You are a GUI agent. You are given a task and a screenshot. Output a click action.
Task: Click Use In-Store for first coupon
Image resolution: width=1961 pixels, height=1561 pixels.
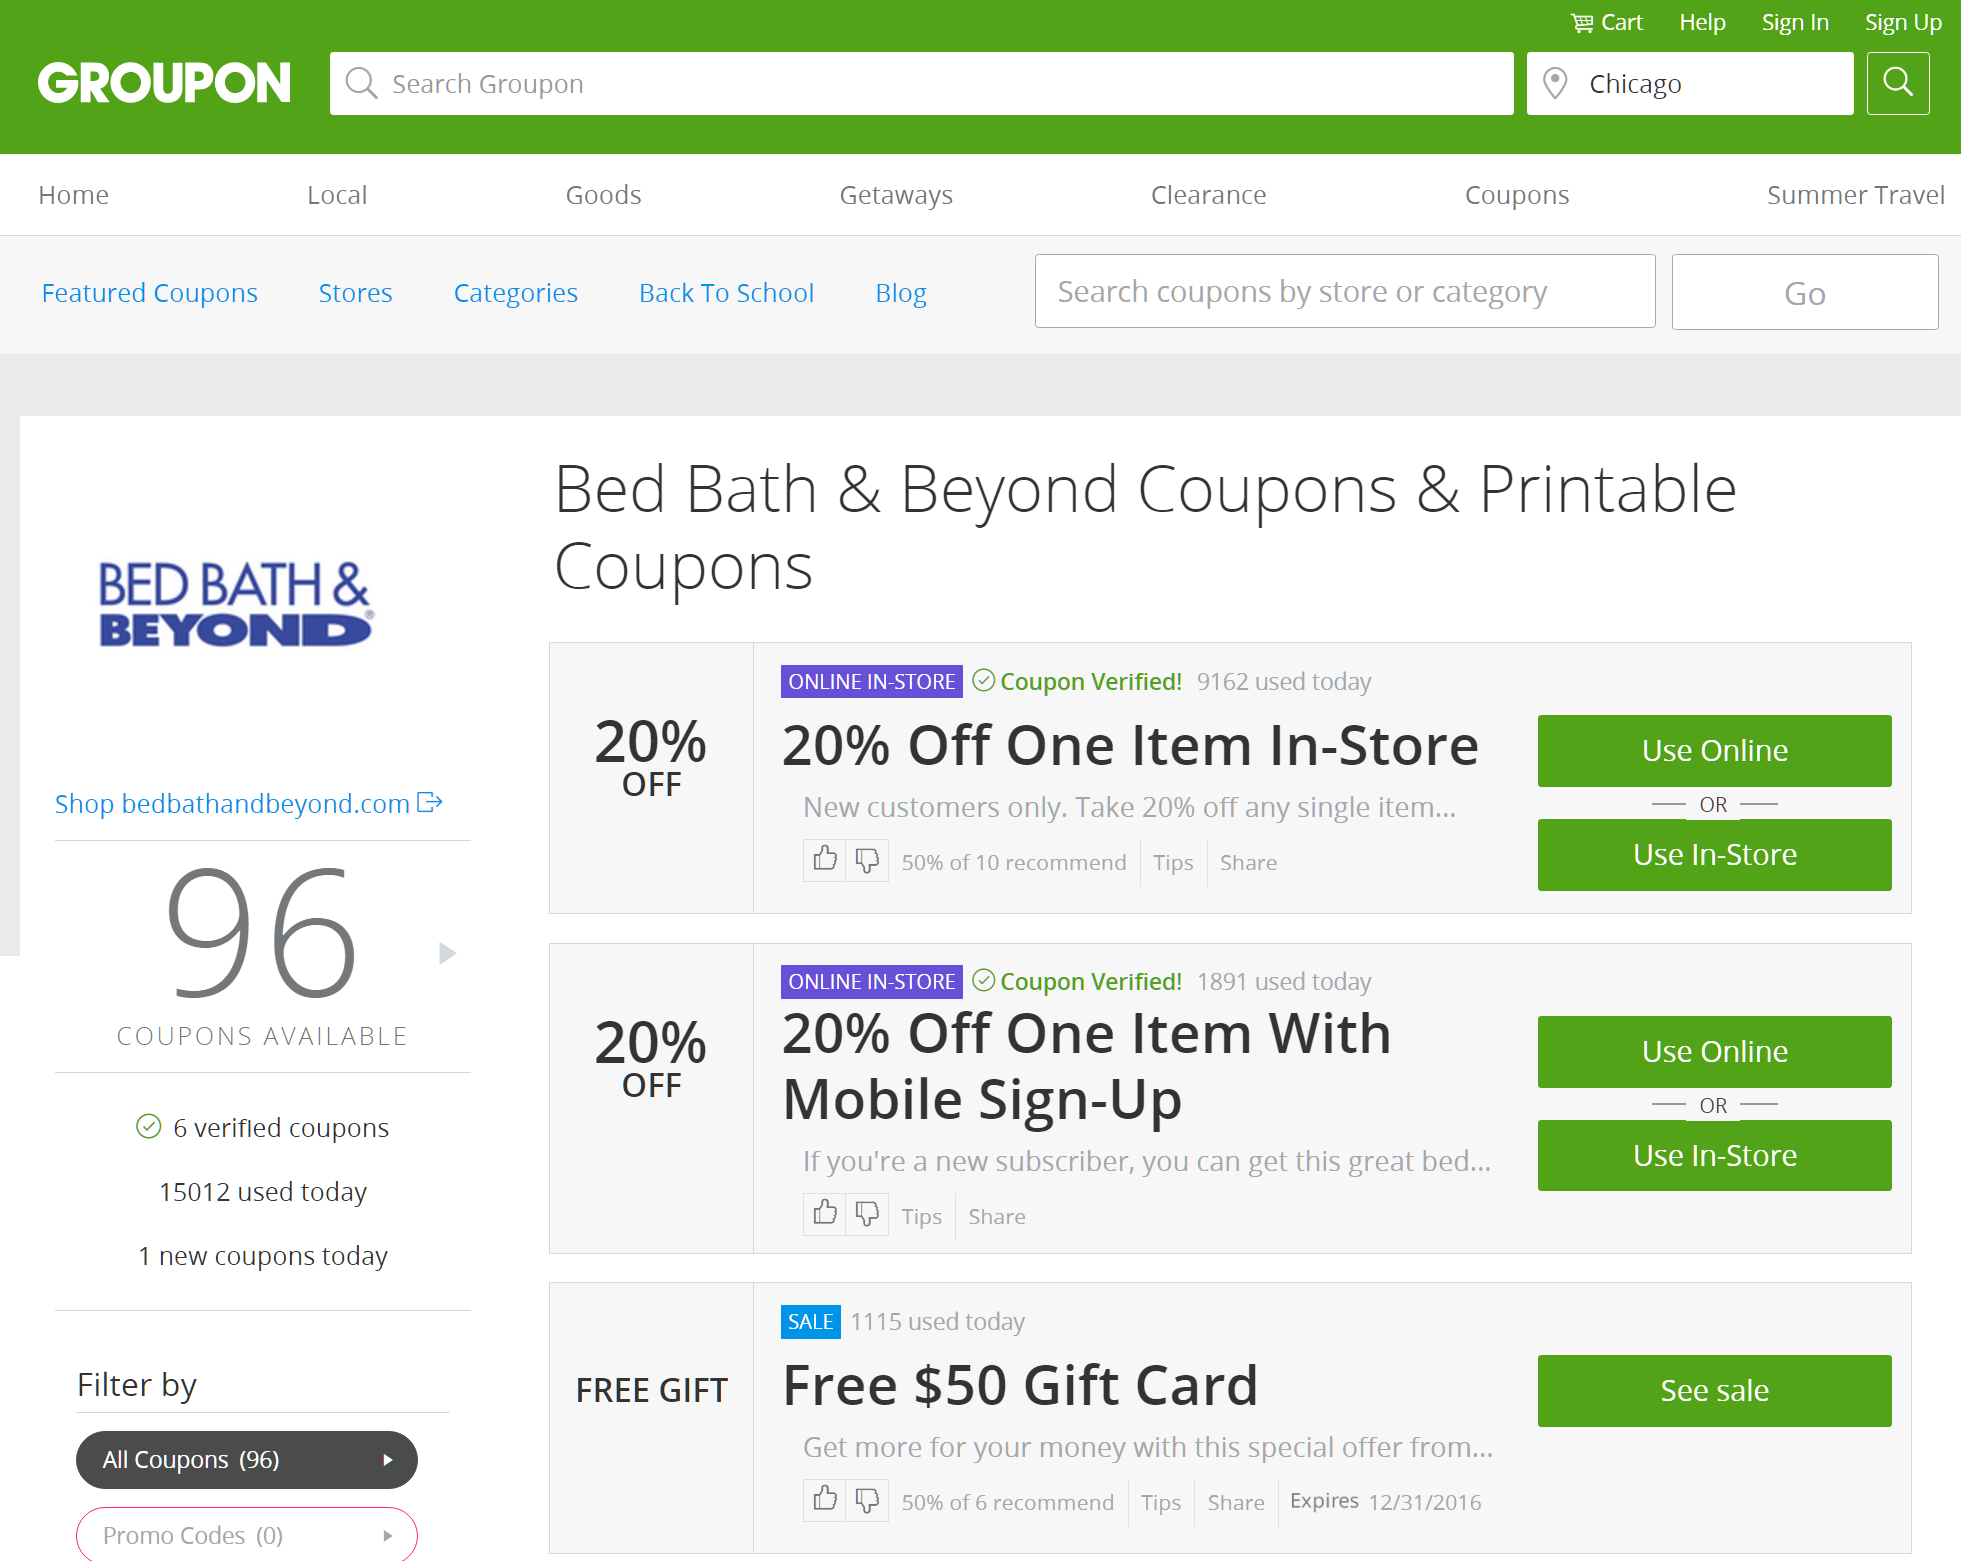coord(1714,855)
